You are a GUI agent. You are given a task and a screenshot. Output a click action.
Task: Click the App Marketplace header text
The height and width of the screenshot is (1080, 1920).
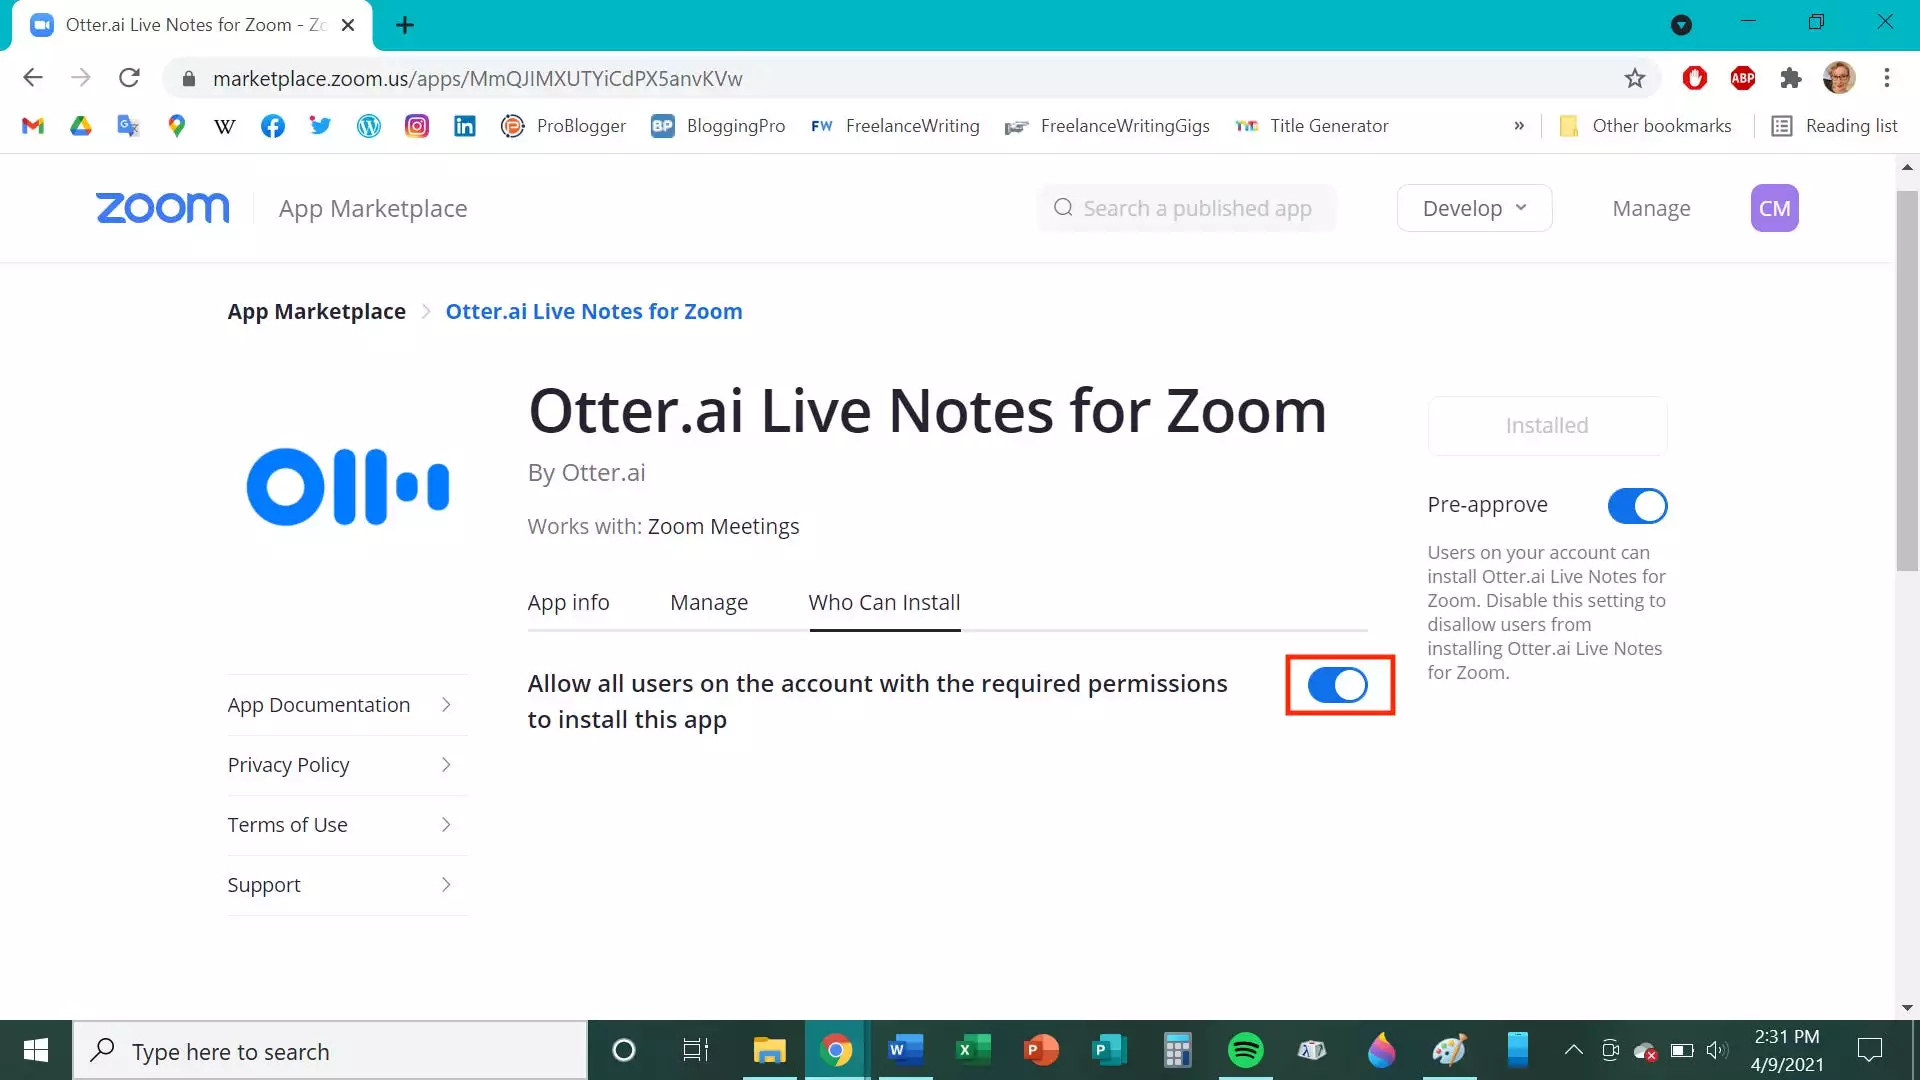(373, 208)
